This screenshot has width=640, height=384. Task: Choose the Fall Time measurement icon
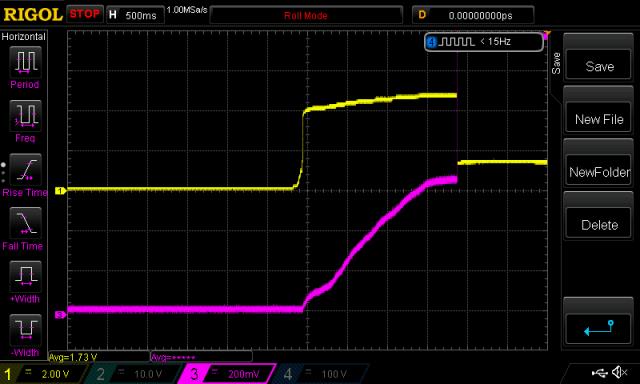click(25, 223)
